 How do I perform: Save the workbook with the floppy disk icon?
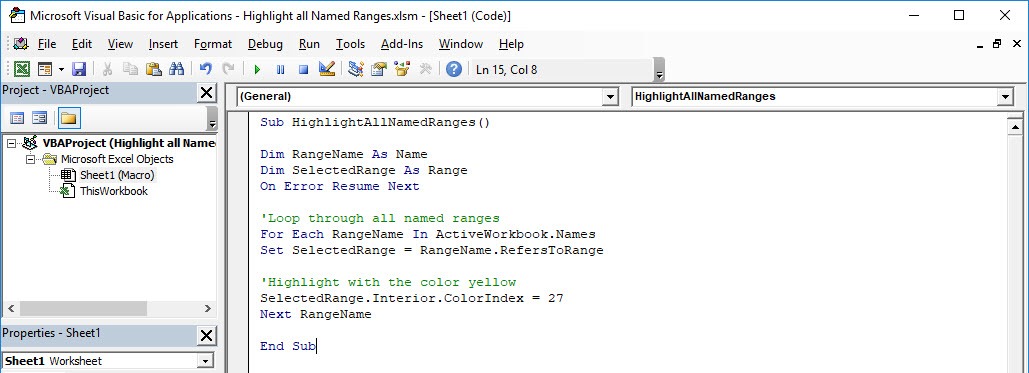[x=79, y=69]
